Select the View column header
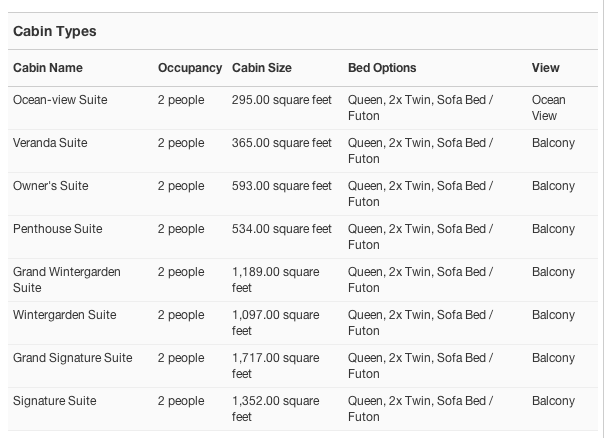 click(545, 68)
